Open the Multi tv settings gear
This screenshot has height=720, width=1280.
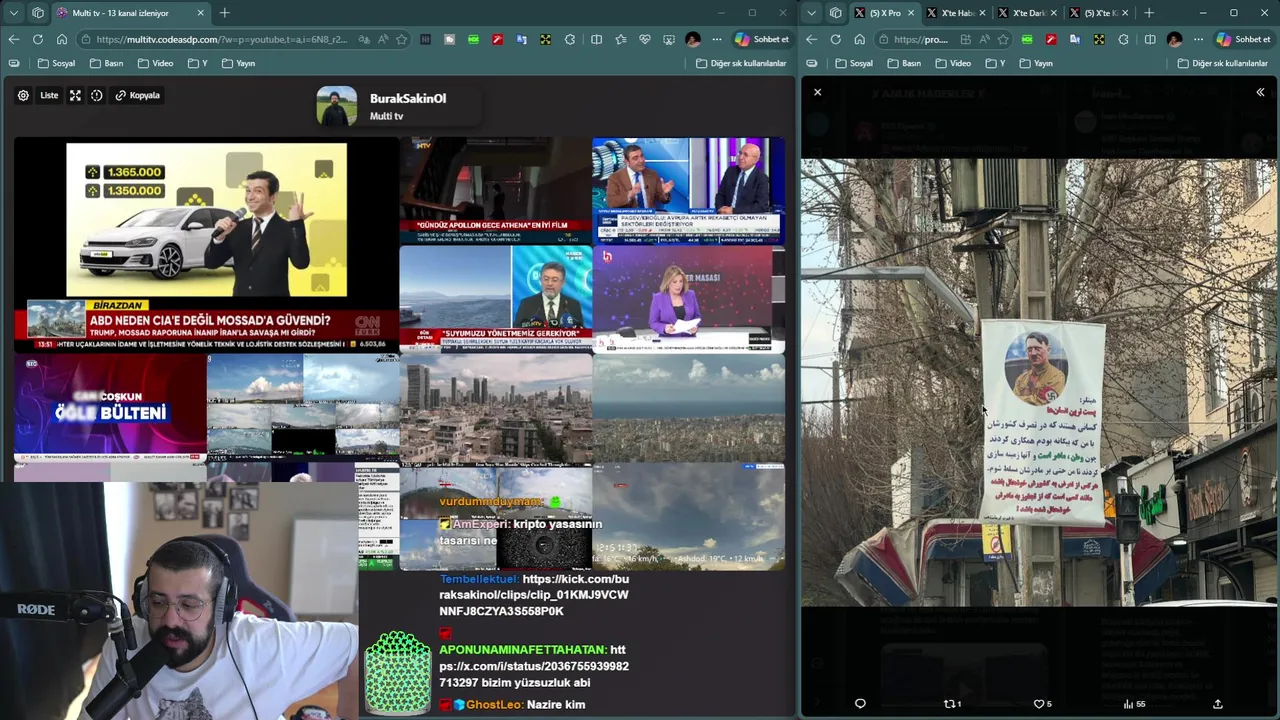(23, 95)
